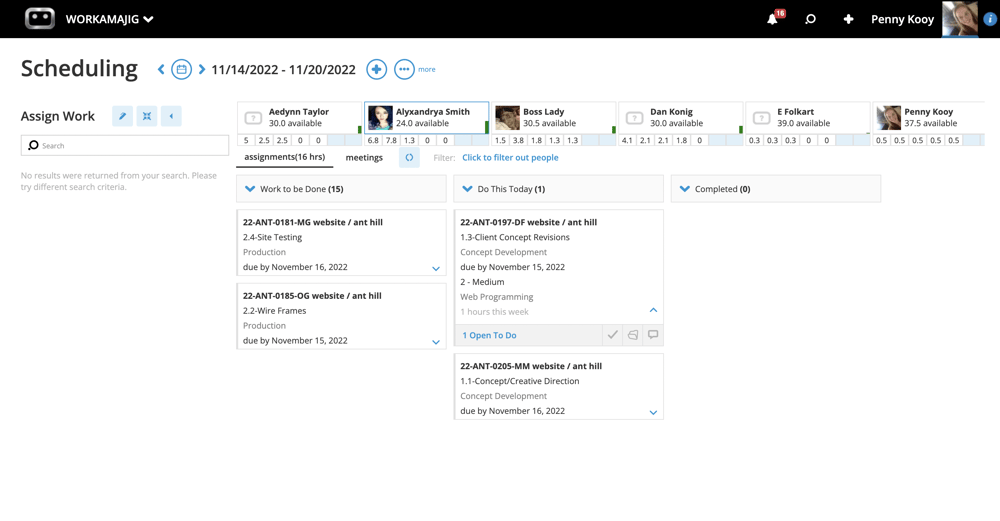Click Aedynn Taylor's placeholder avatar icon
This screenshot has height=521, width=1000.
coord(253,118)
